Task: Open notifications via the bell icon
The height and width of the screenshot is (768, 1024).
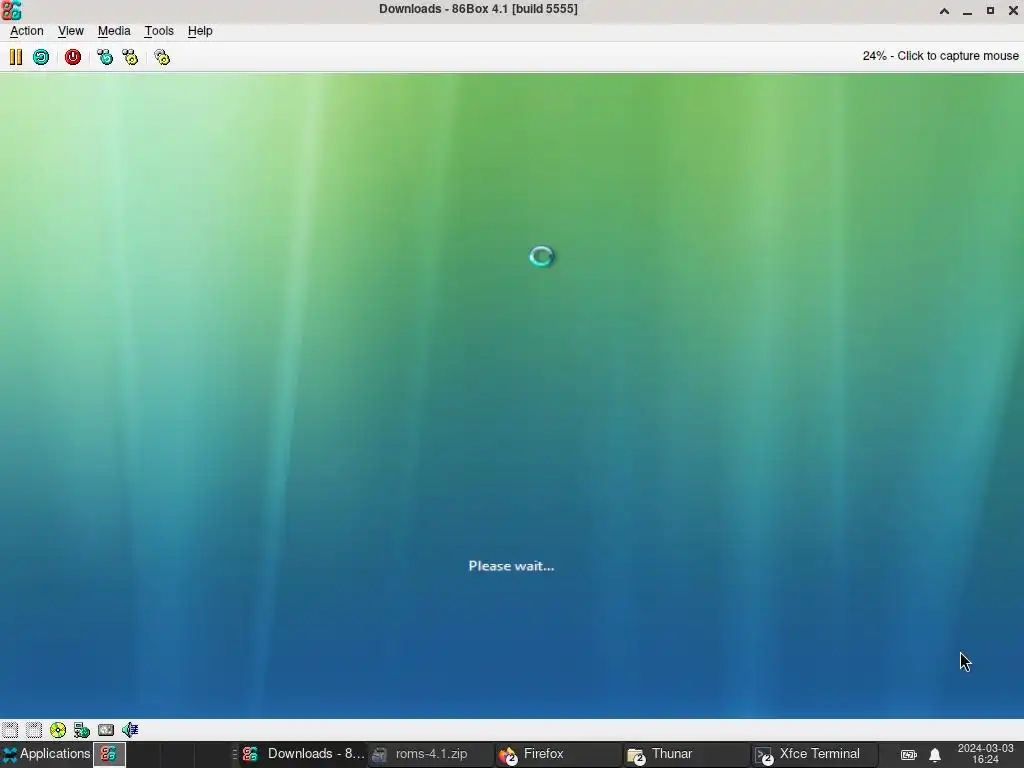Action: tap(935, 755)
